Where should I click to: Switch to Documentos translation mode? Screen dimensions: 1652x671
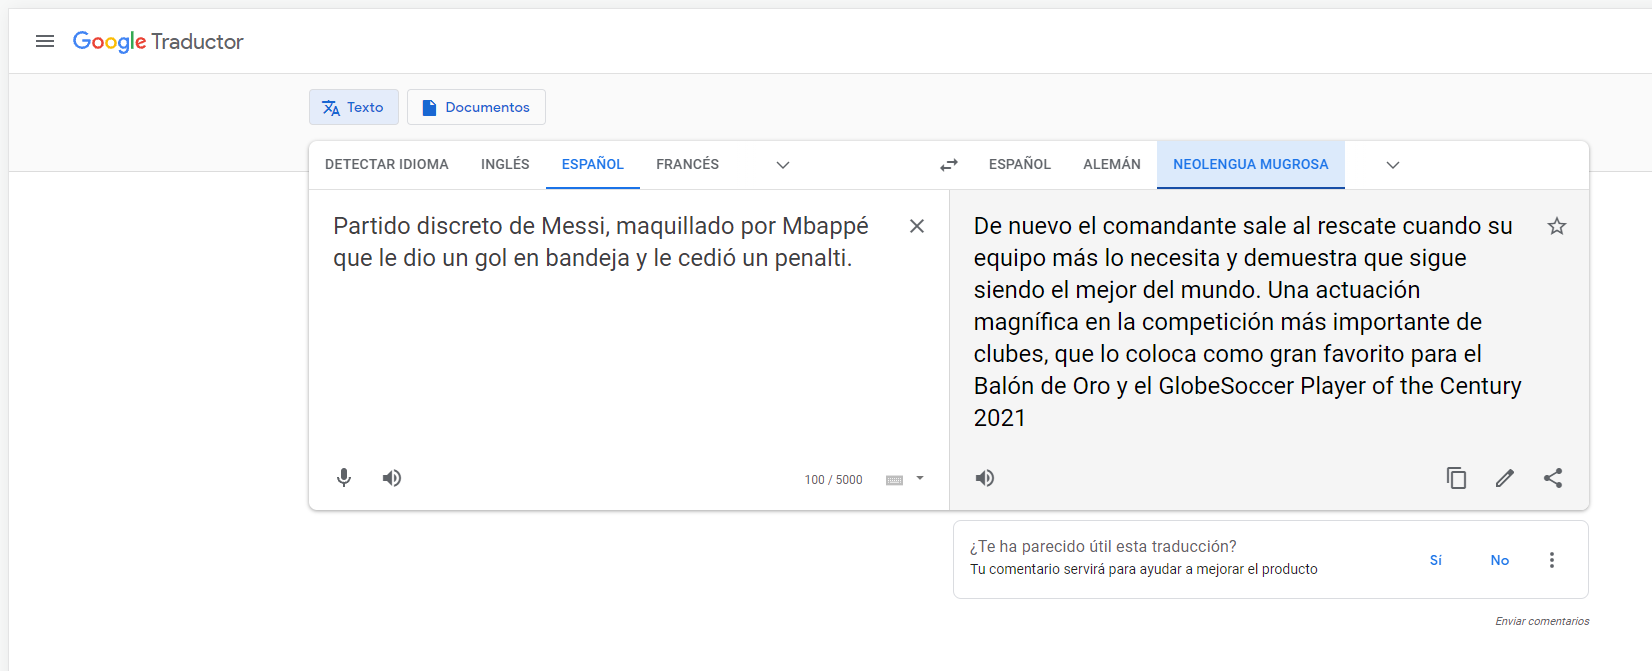(476, 107)
